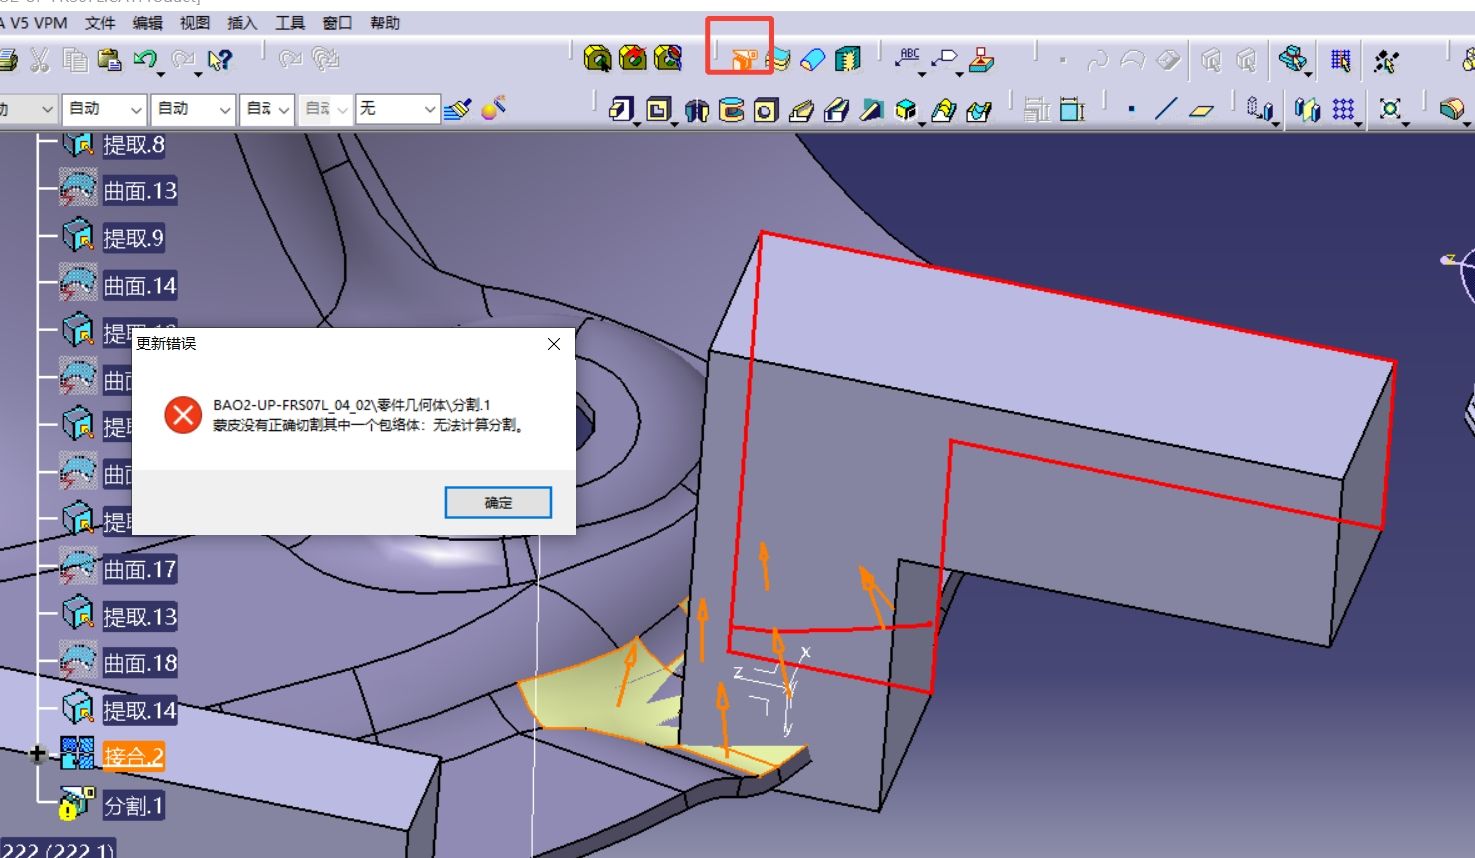The width and height of the screenshot is (1475, 858).
Task: Click the Plane creation icon
Action: [x=1201, y=110]
